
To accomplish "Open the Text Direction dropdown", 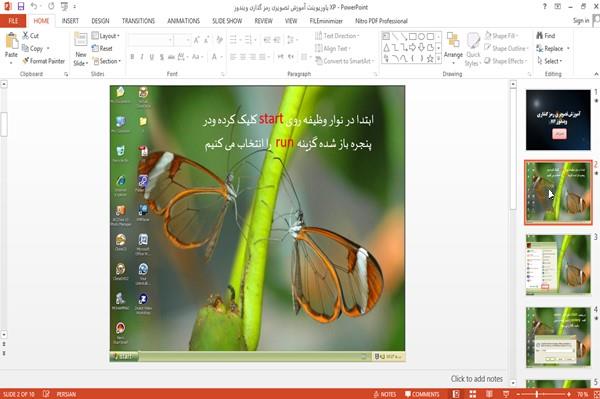I will [x=337, y=36].
